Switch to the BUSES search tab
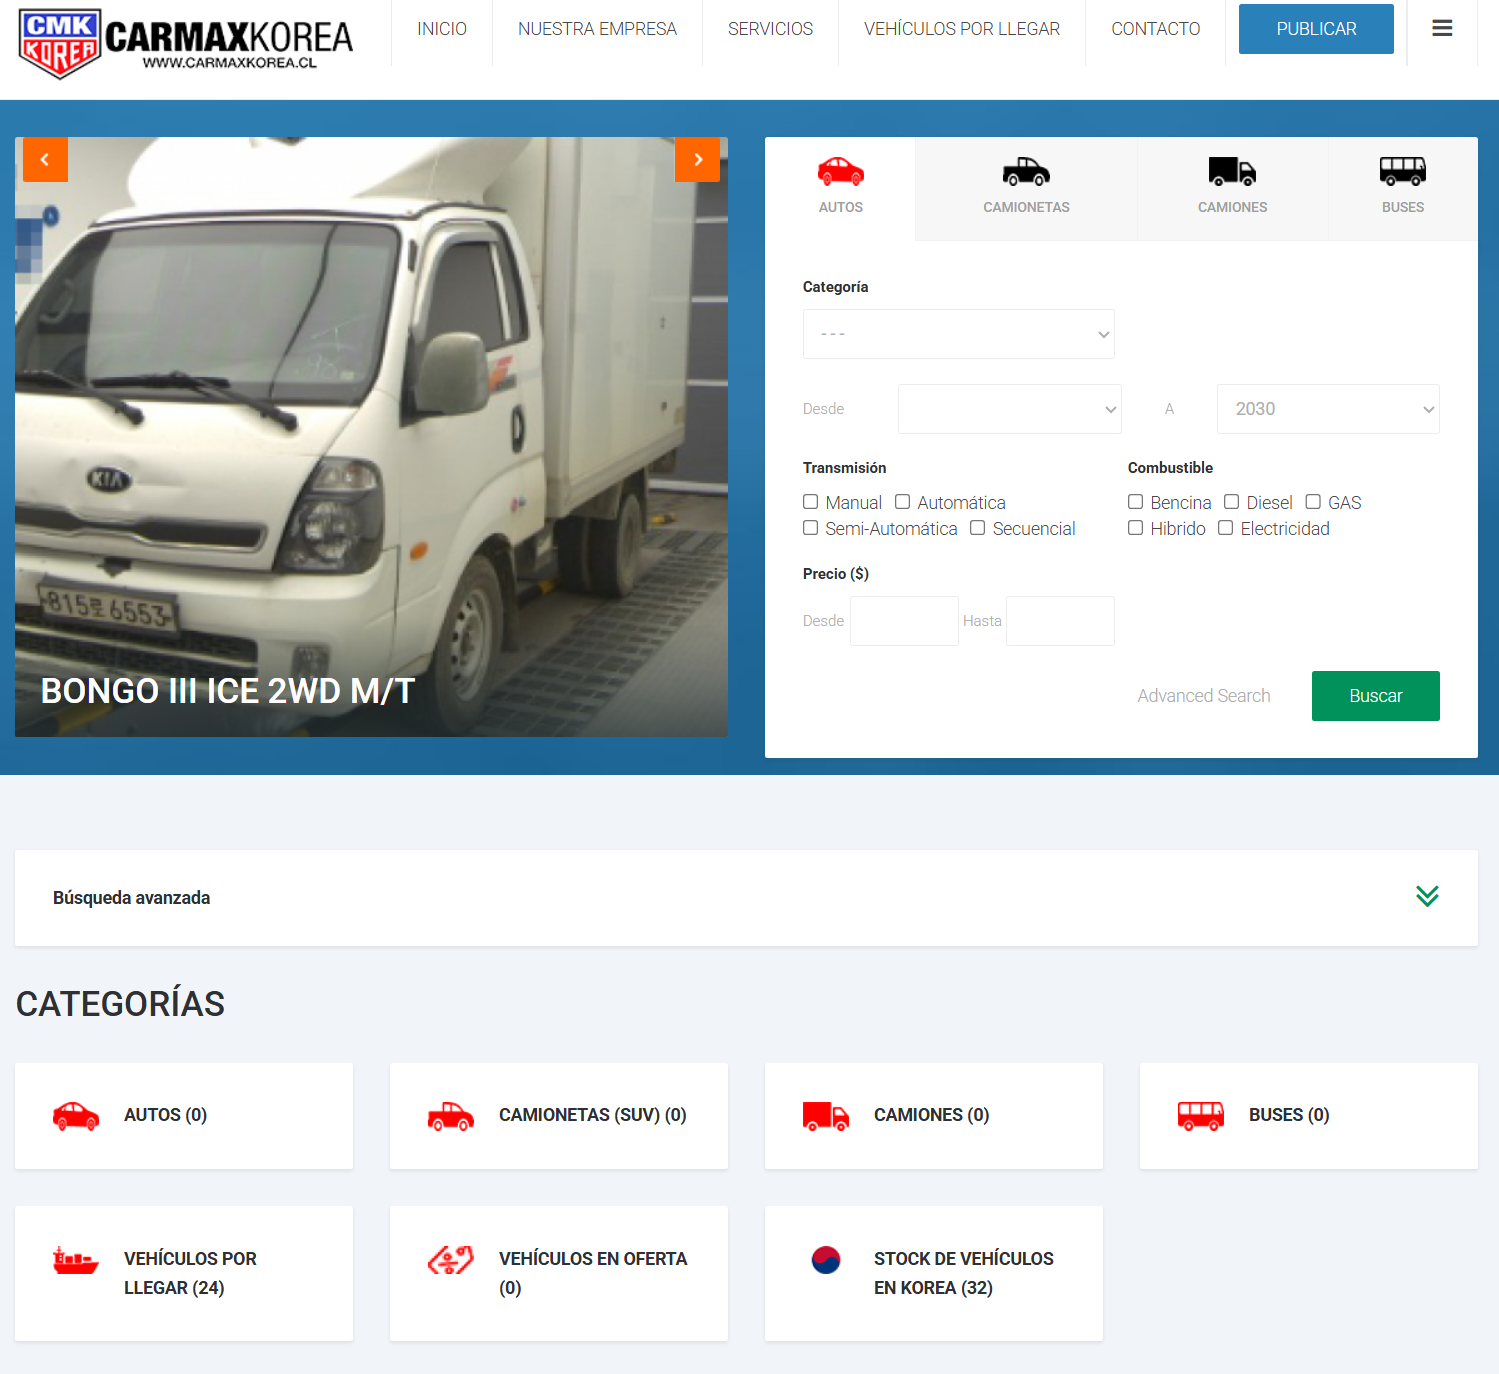 pos(1403,188)
